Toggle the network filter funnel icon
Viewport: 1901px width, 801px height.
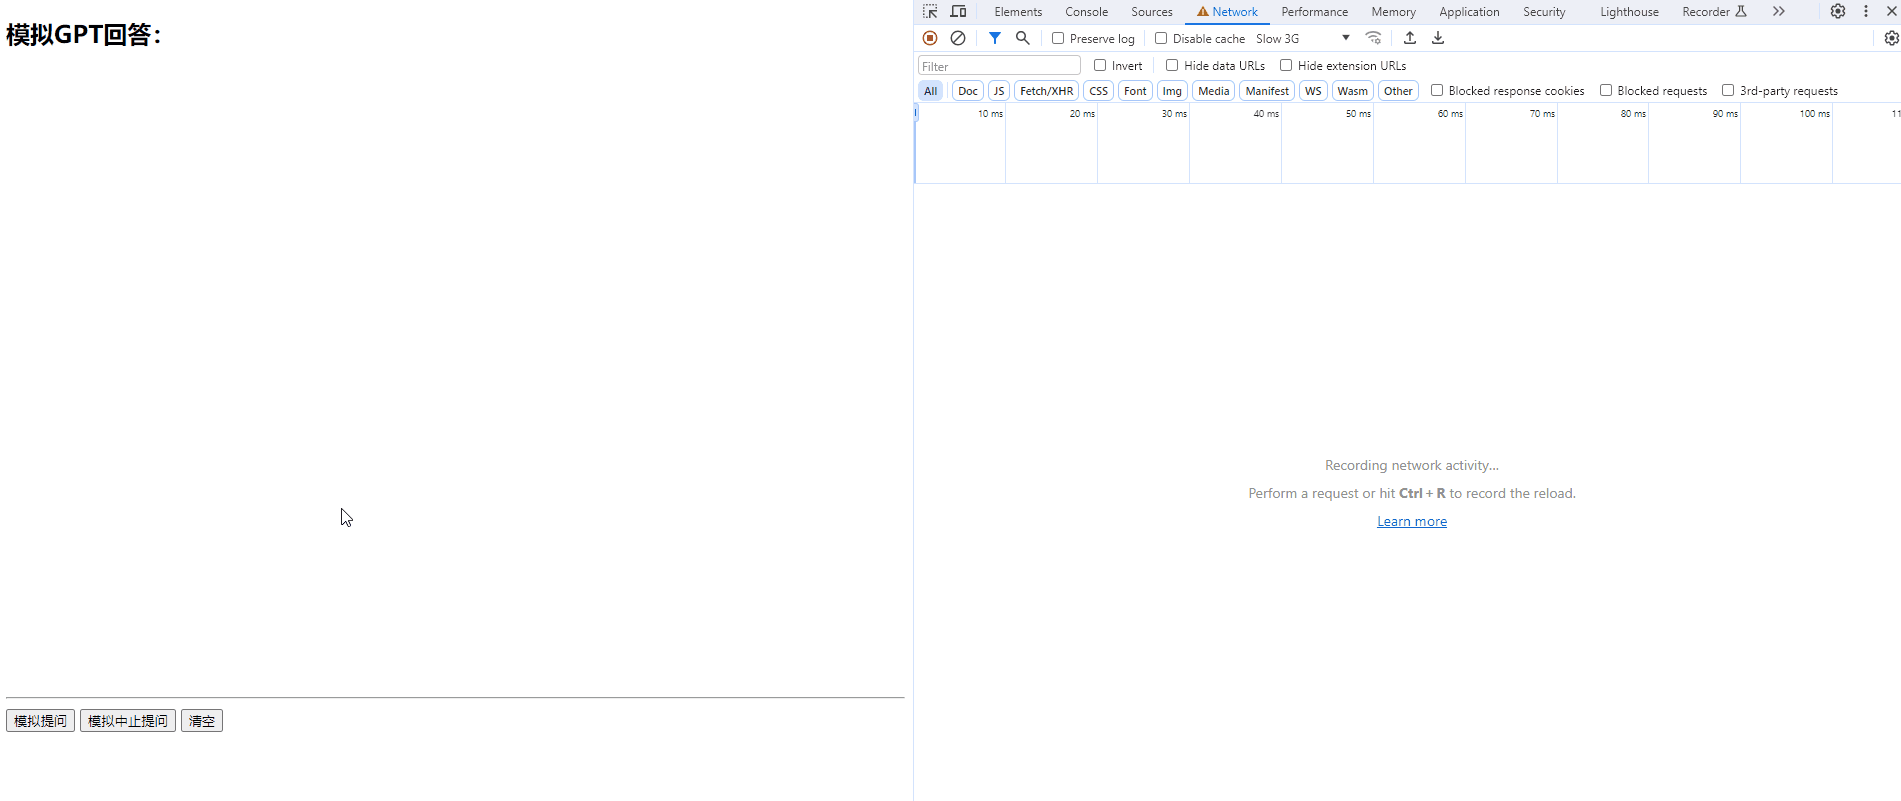pyautogui.click(x=995, y=38)
